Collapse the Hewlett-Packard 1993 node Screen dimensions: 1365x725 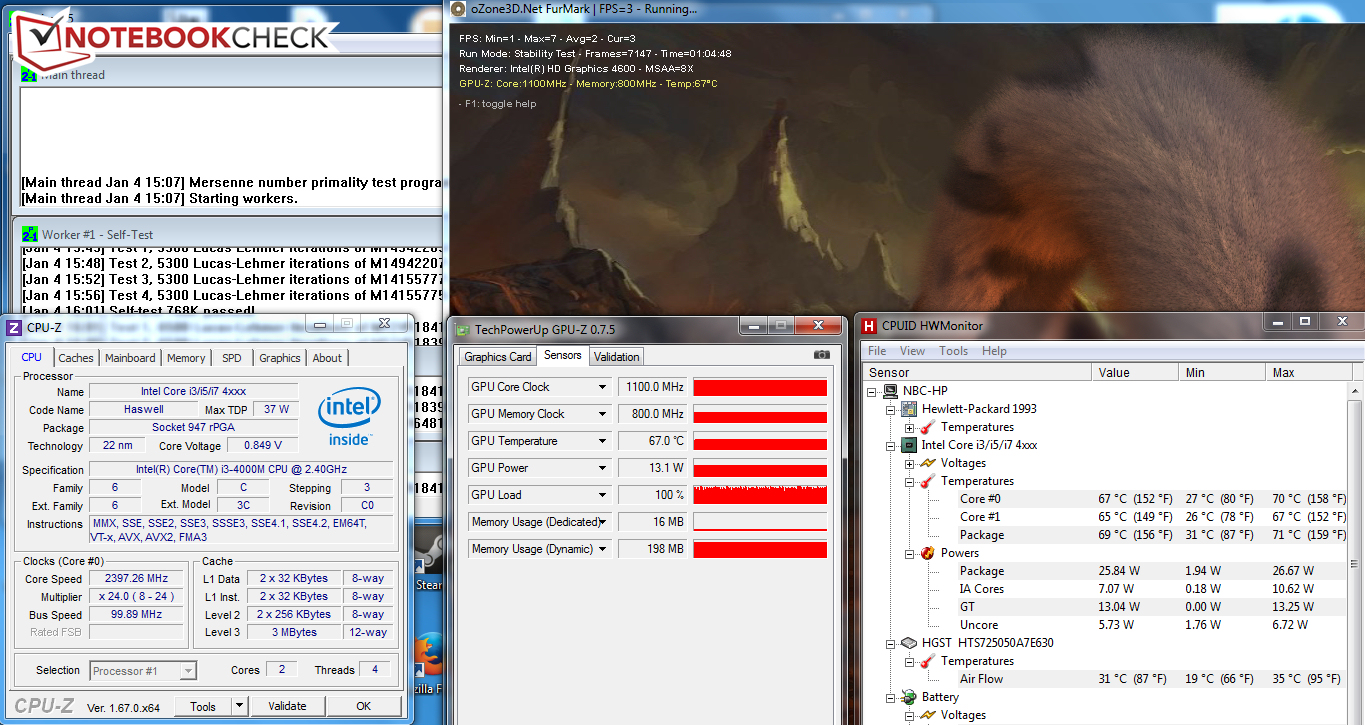[x=890, y=409]
